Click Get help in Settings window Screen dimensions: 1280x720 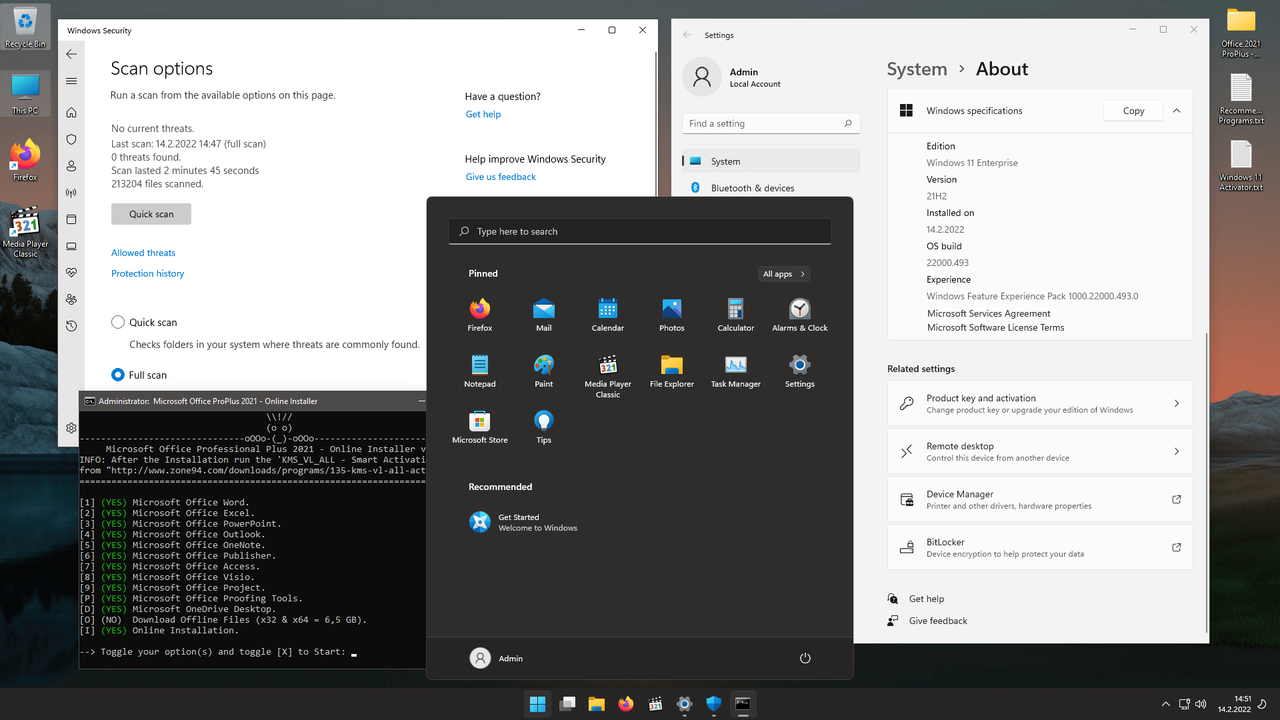point(926,599)
